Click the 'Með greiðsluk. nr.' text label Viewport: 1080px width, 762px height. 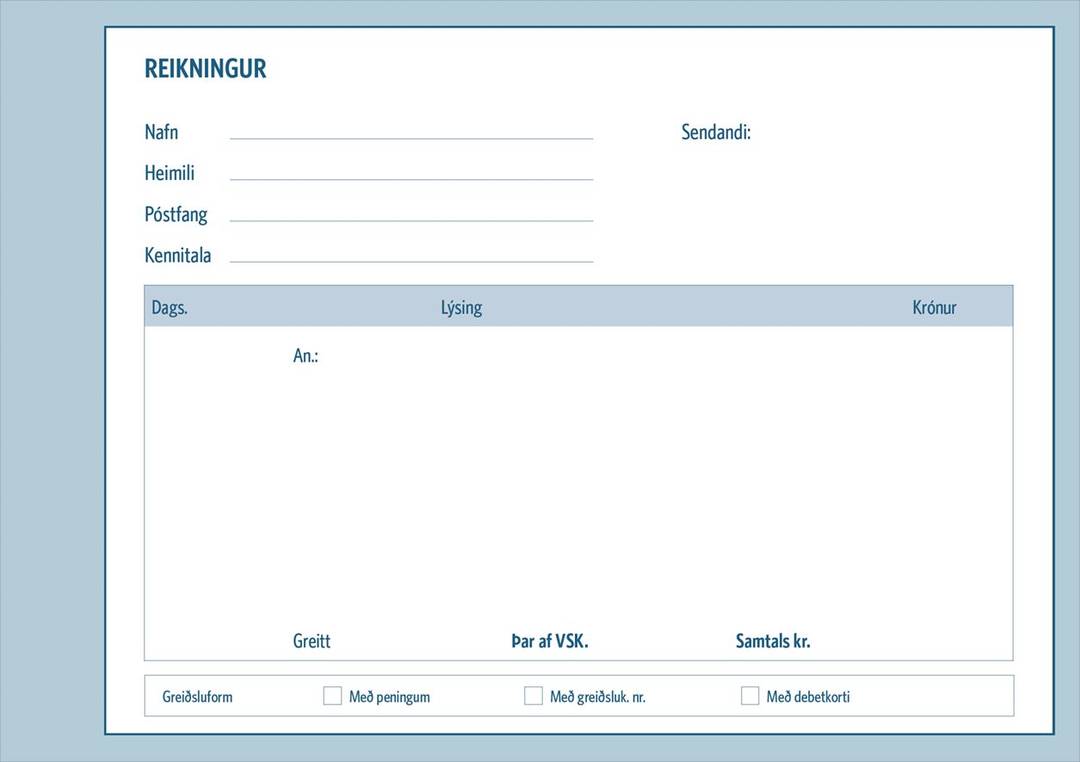[597, 697]
